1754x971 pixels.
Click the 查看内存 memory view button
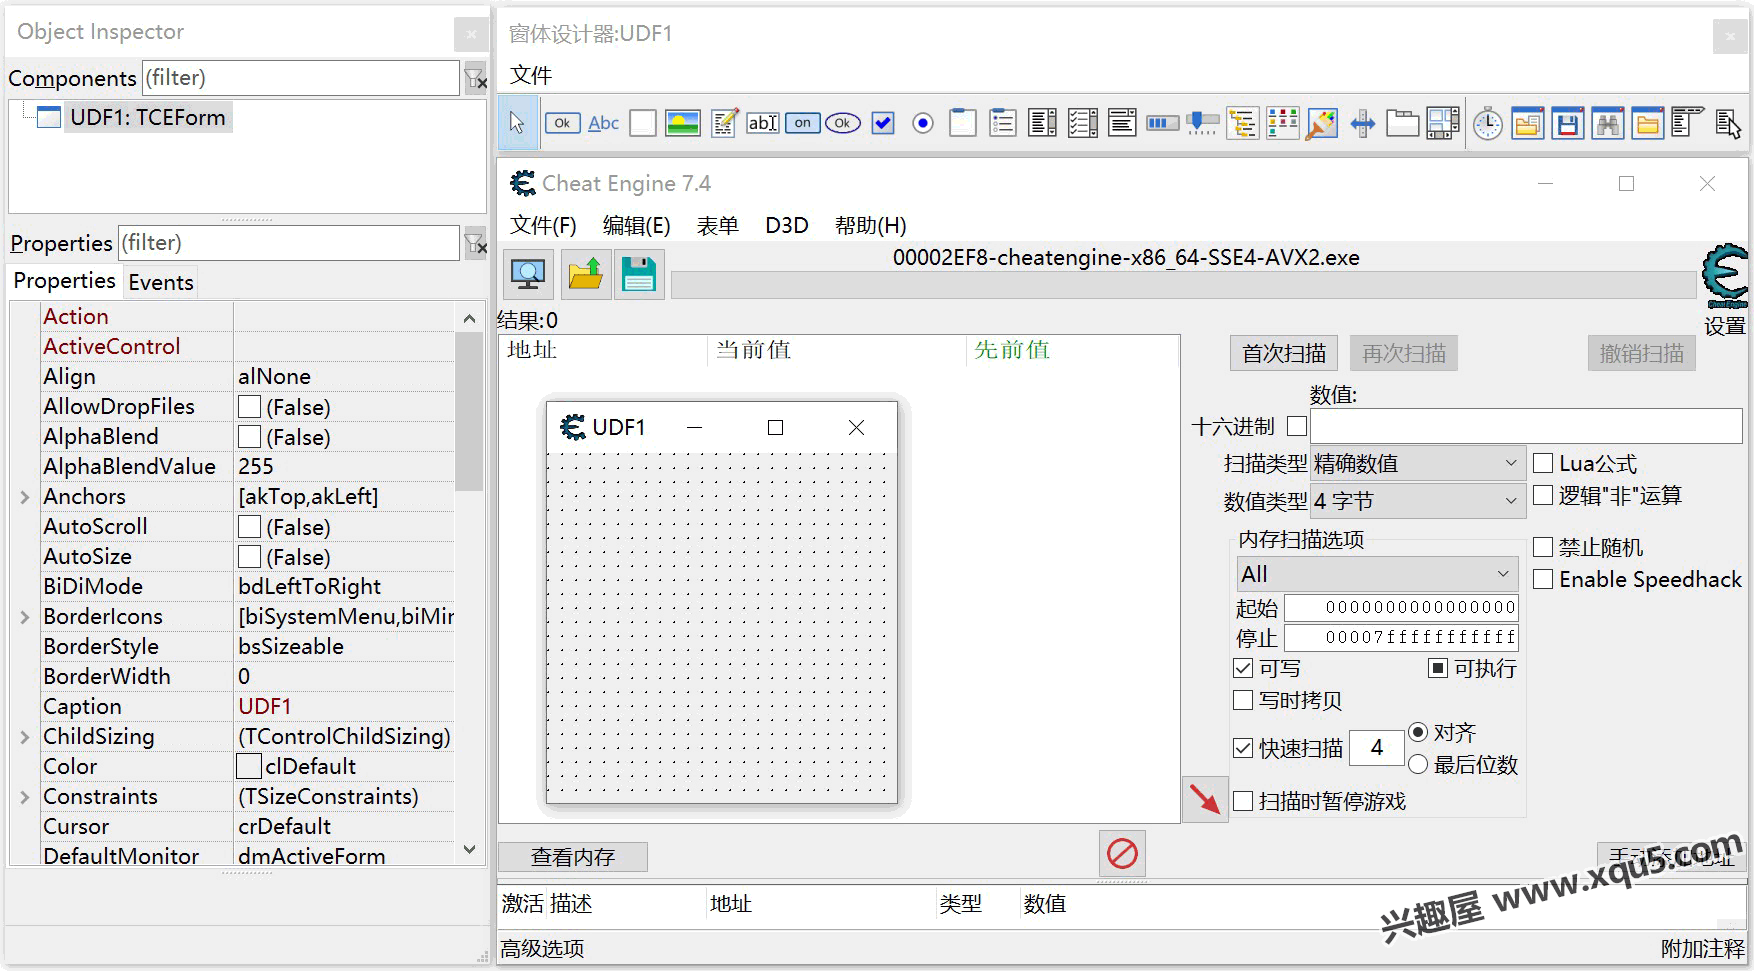click(x=573, y=857)
